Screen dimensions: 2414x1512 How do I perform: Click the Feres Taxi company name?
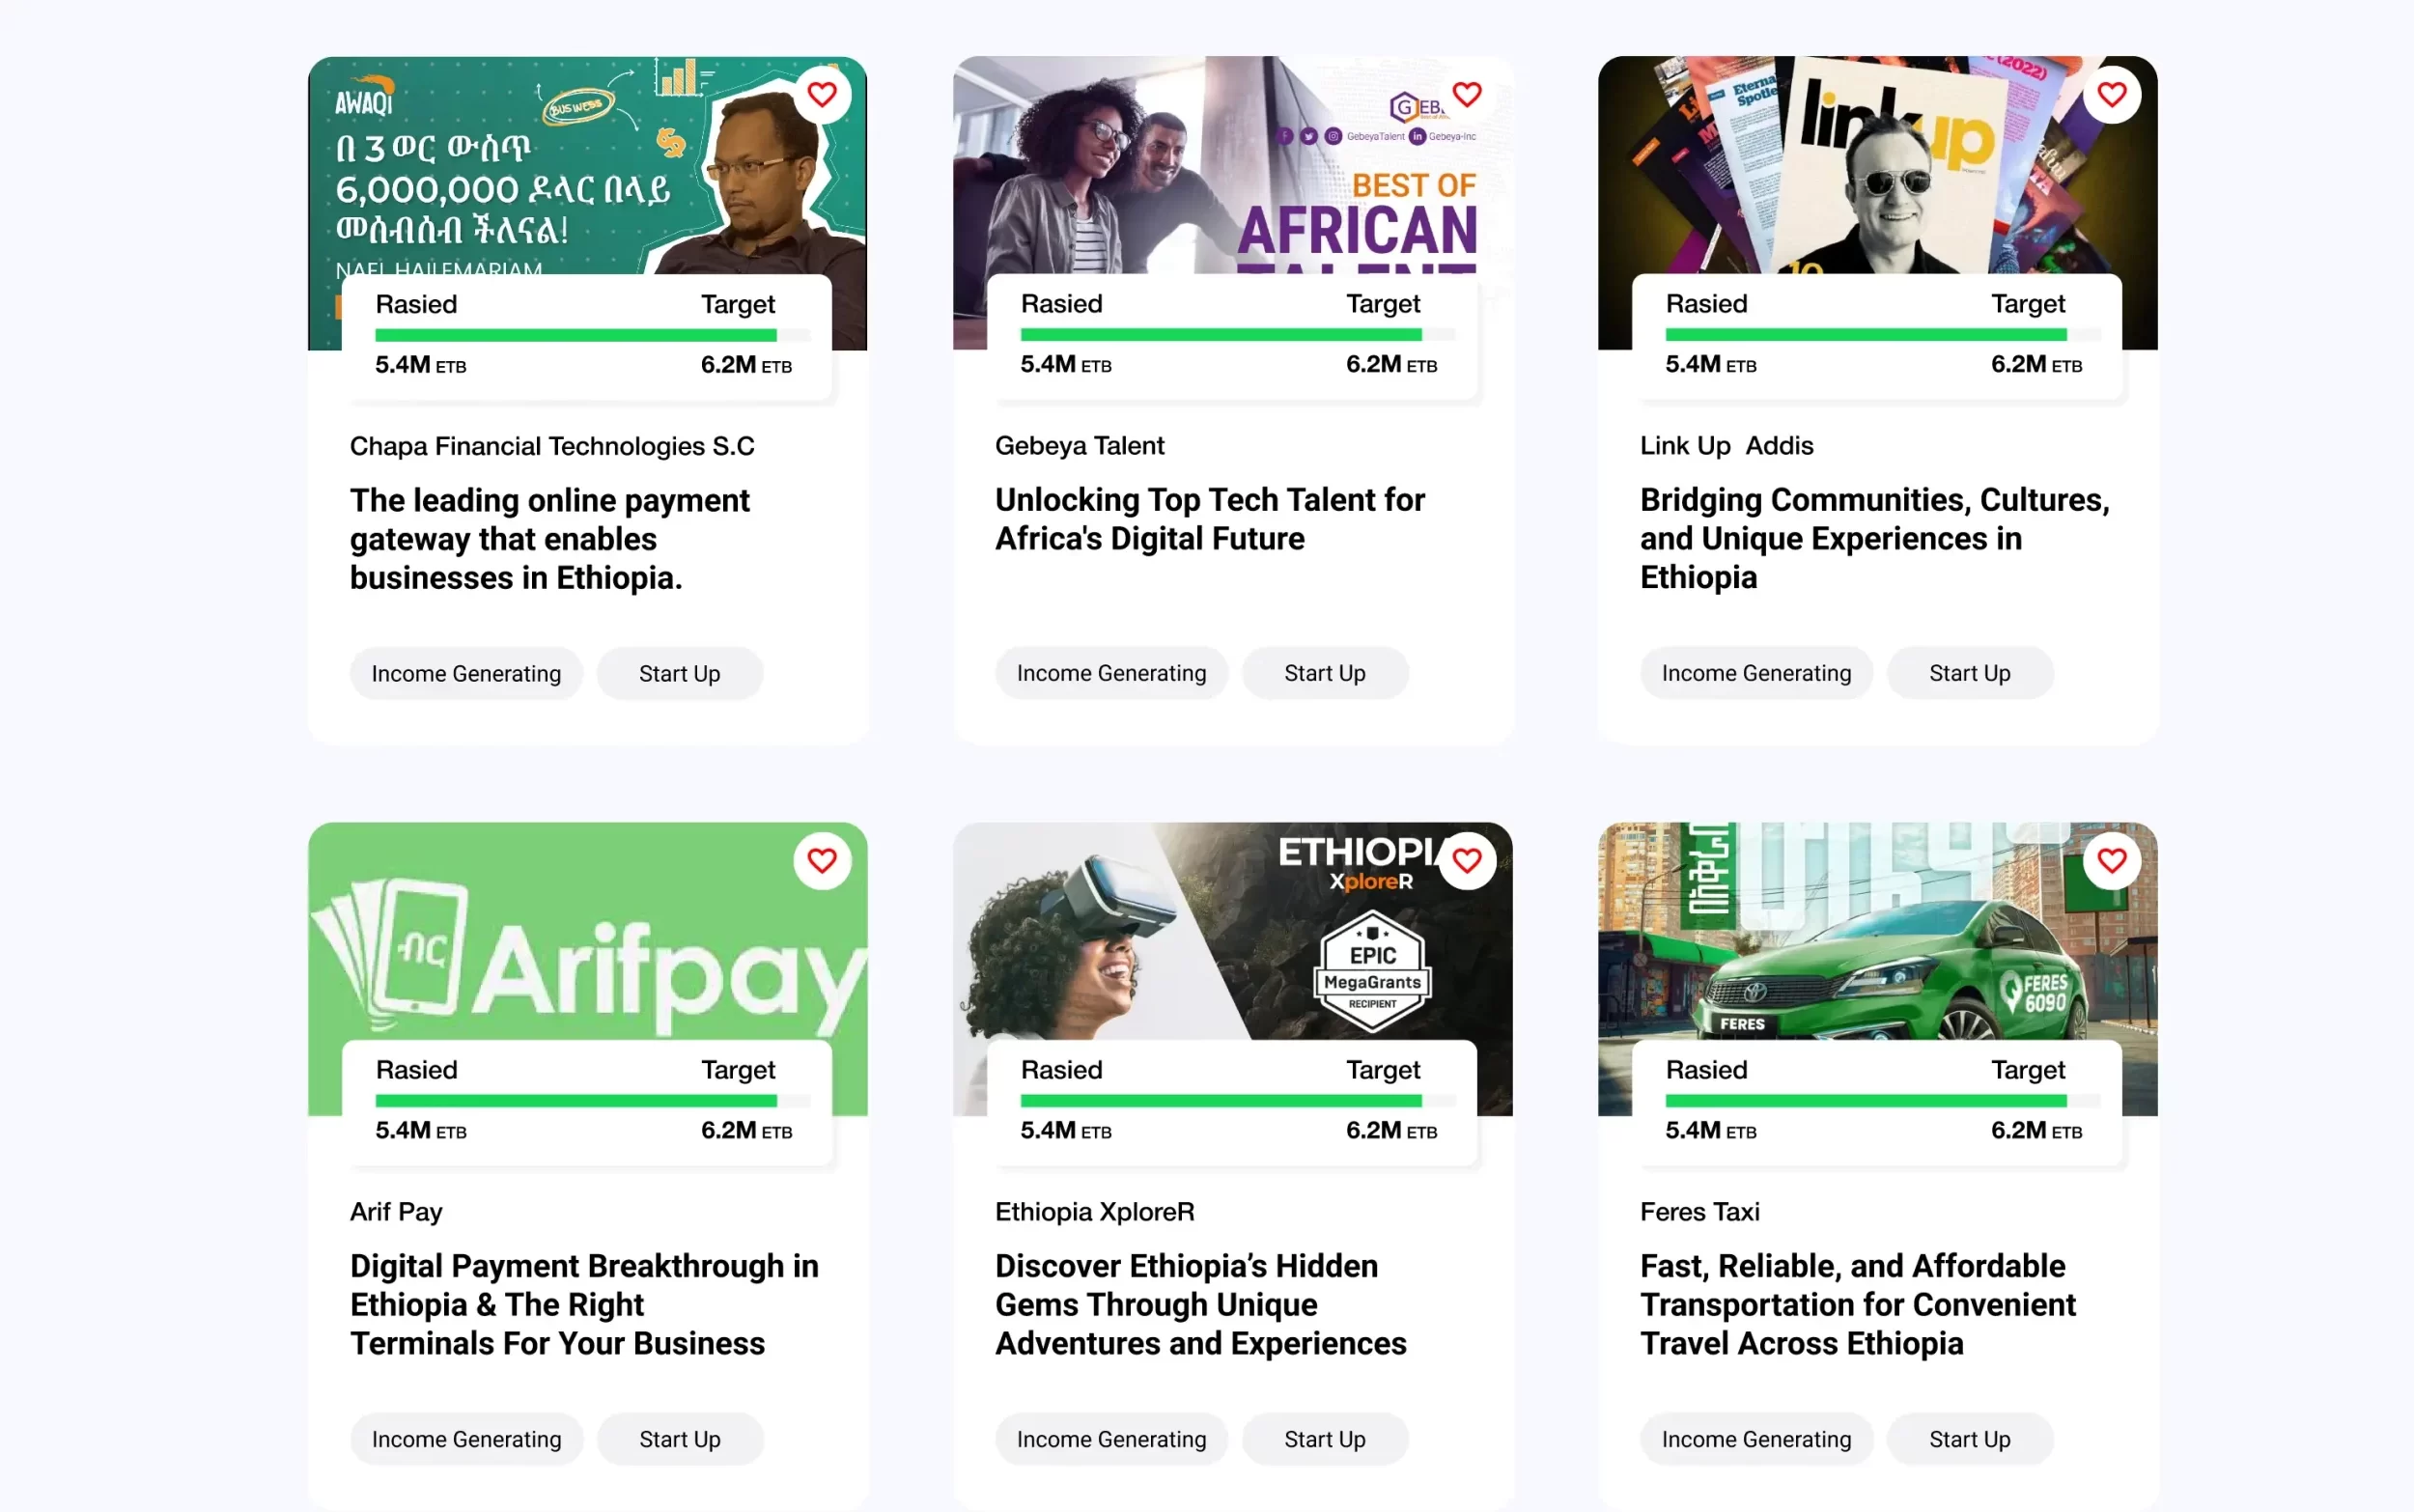(x=1699, y=1212)
